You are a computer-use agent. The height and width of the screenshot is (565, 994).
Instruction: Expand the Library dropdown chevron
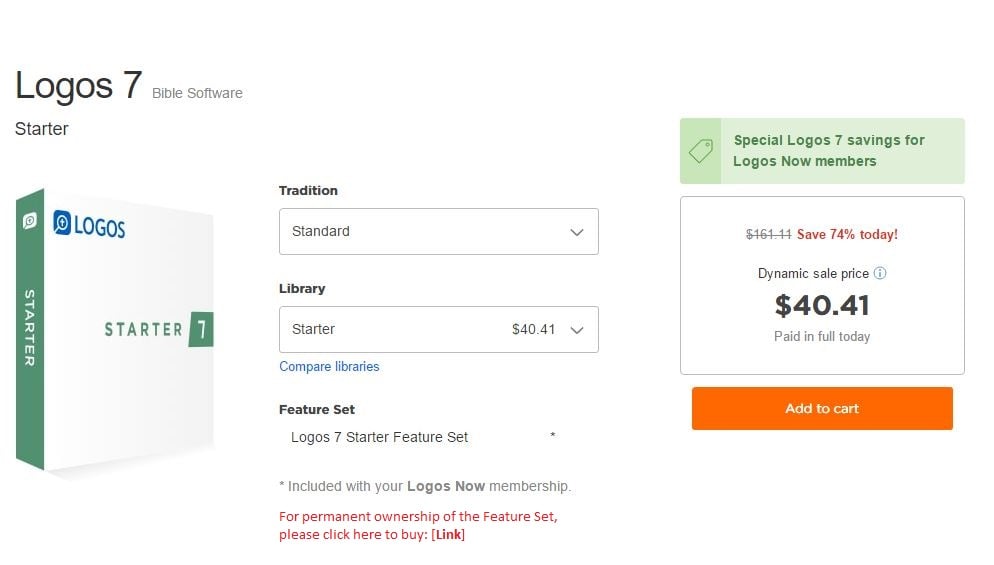[x=576, y=330]
